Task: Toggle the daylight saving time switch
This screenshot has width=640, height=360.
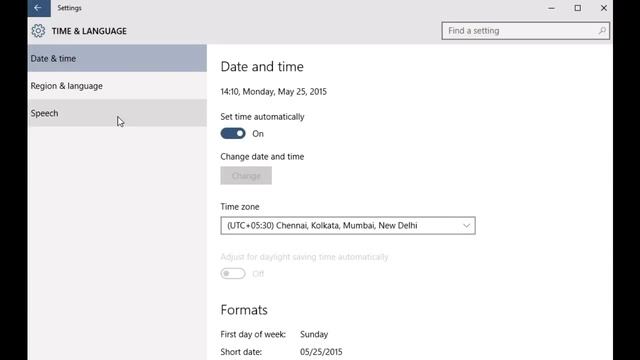Action: coord(233,273)
